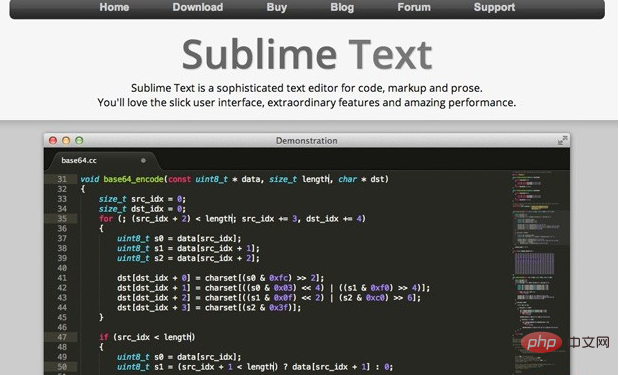620x375 pixels.
Task: Click the base64_encode function name
Action: click(133, 179)
